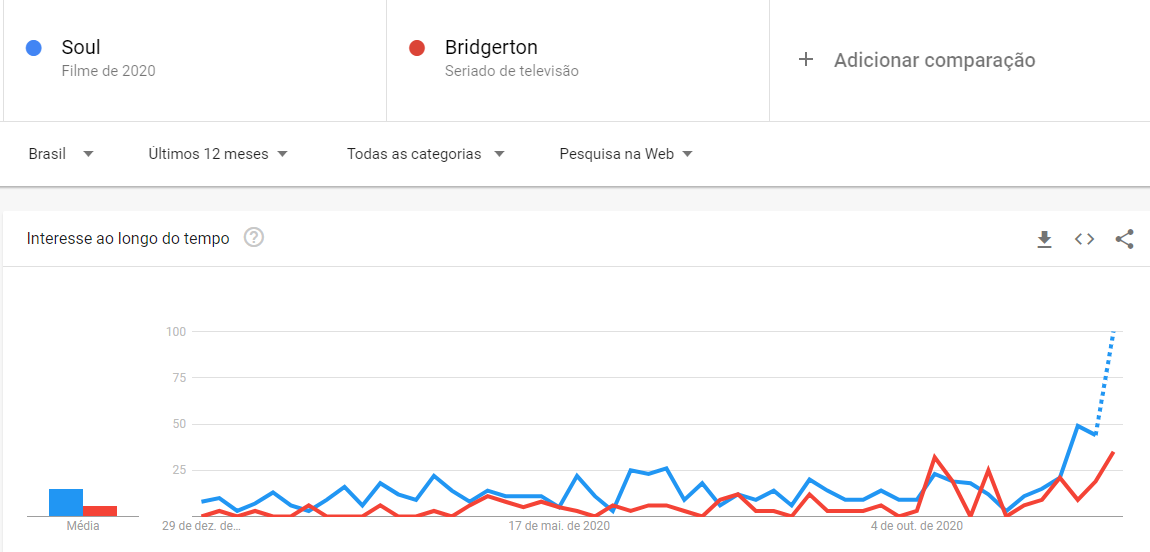Screen dimensions: 1150x552
Task: Click the dotted blue peak at 100
Action: point(1113,332)
